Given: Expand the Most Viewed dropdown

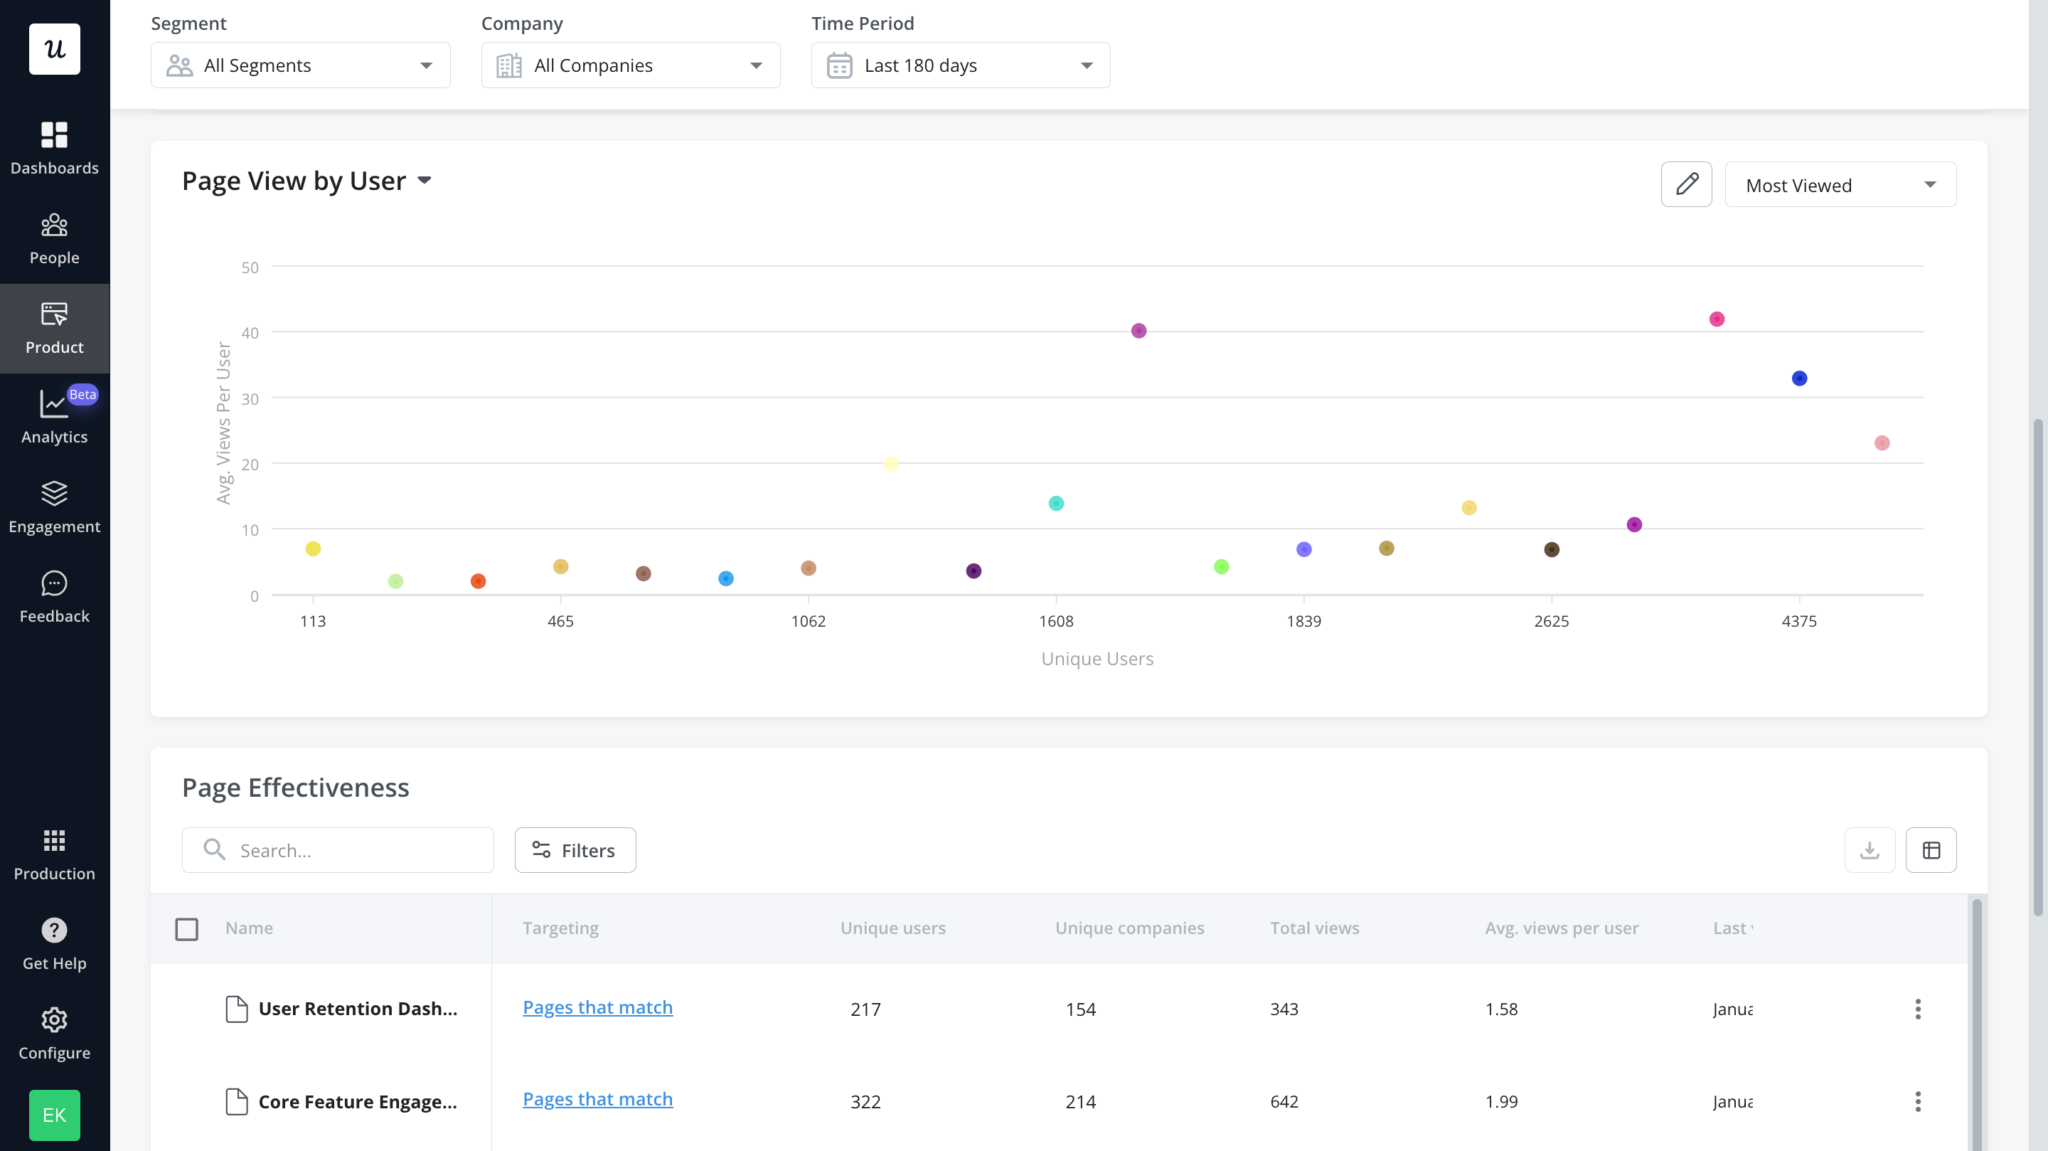Looking at the screenshot, I should tap(1840, 184).
